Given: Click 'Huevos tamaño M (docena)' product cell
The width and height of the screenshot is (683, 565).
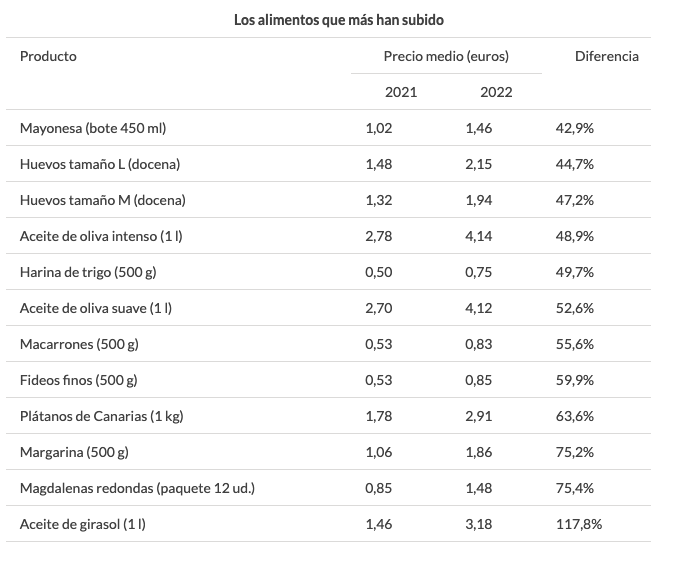Looking at the screenshot, I should (102, 200).
